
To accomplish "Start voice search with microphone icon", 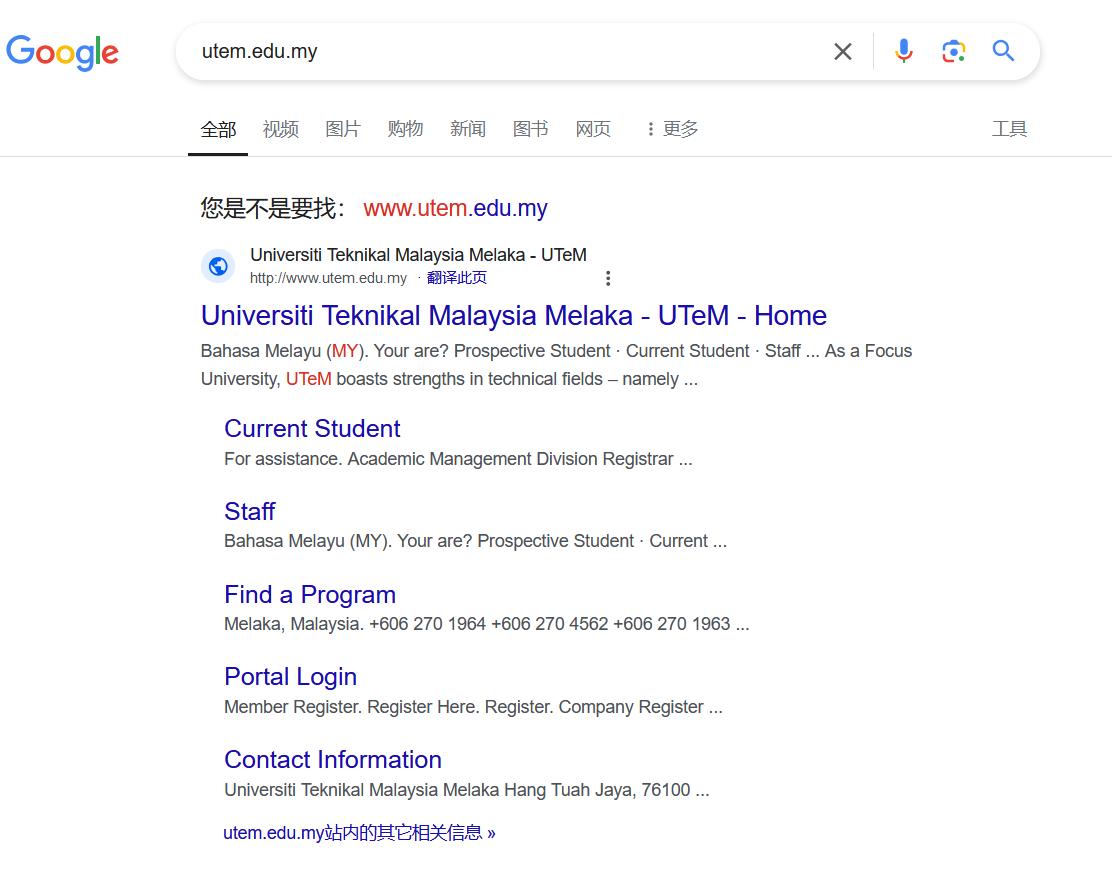I will click(x=904, y=51).
